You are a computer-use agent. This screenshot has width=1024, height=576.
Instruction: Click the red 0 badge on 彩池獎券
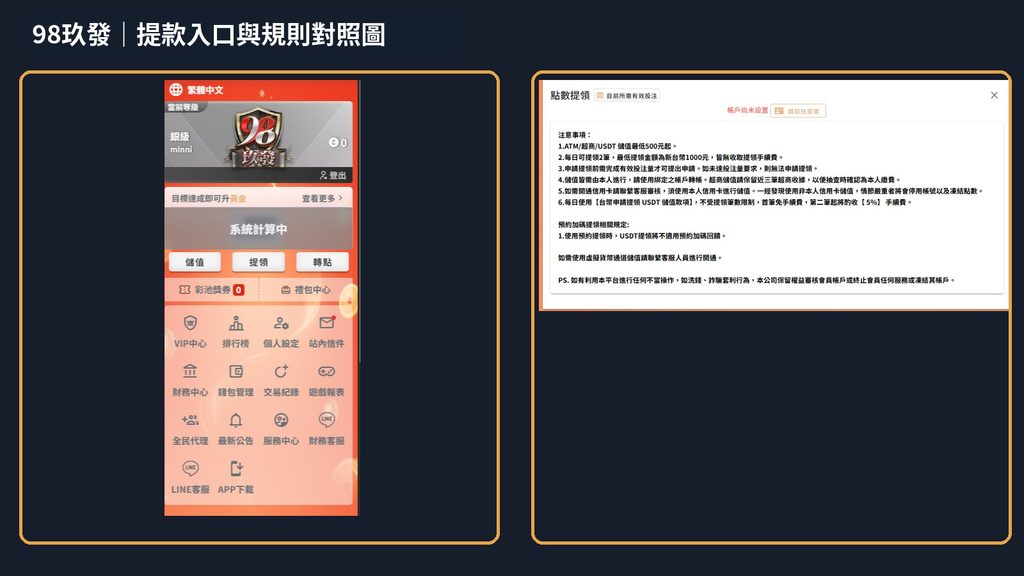tap(239, 290)
